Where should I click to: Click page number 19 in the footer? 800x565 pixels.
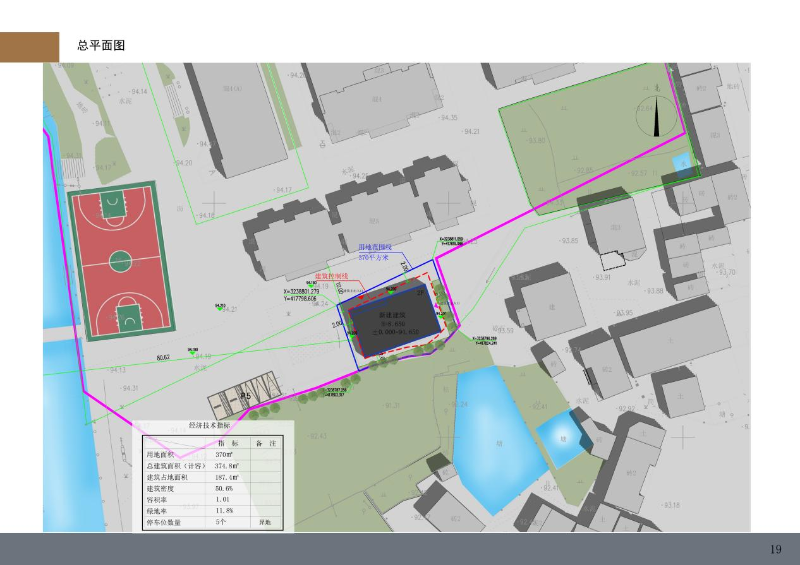coord(776,550)
